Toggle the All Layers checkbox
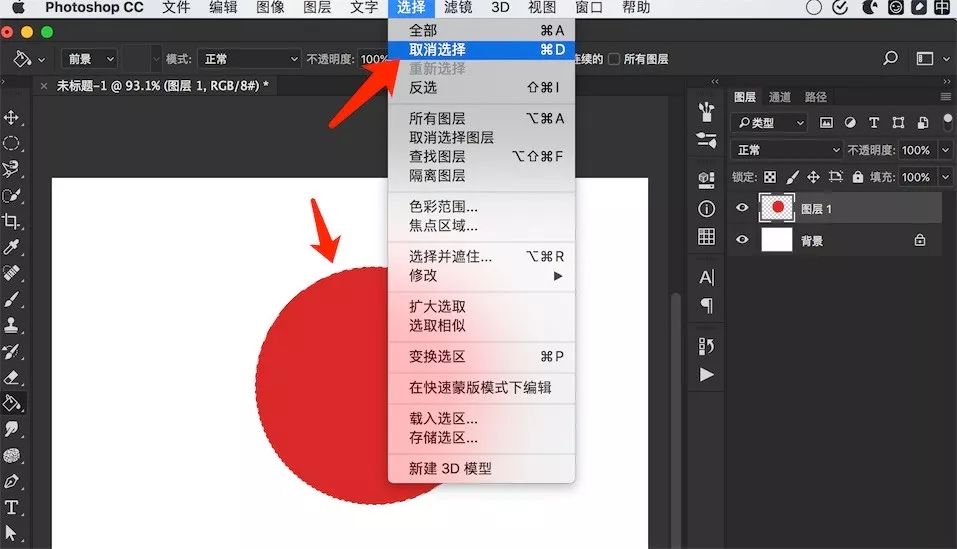This screenshot has width=957, height=549. tap(614, 59)
